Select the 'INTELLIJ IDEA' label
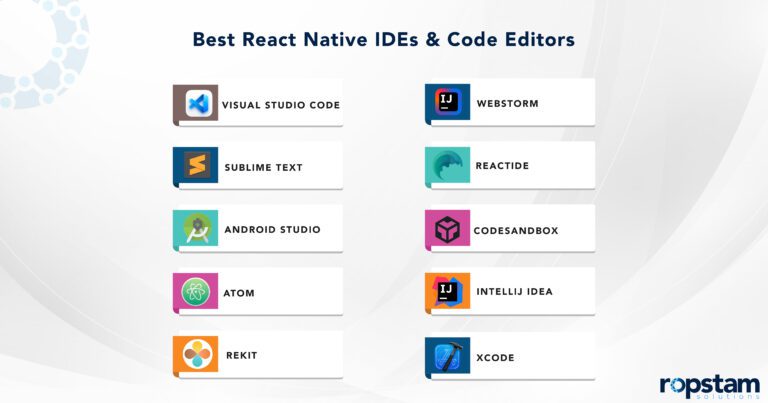This screenshot has height=403, width=768. (514, 291)
